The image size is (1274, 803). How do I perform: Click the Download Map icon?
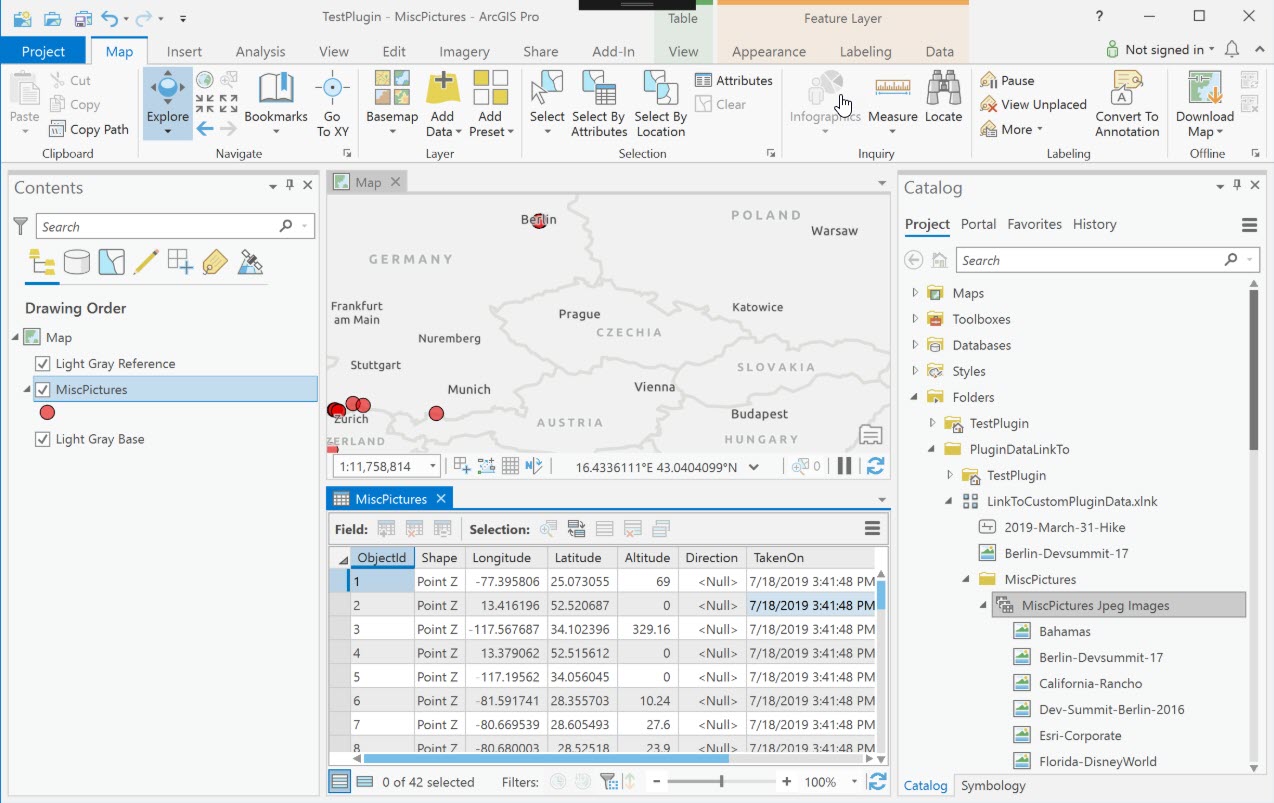coord(1205,89)
